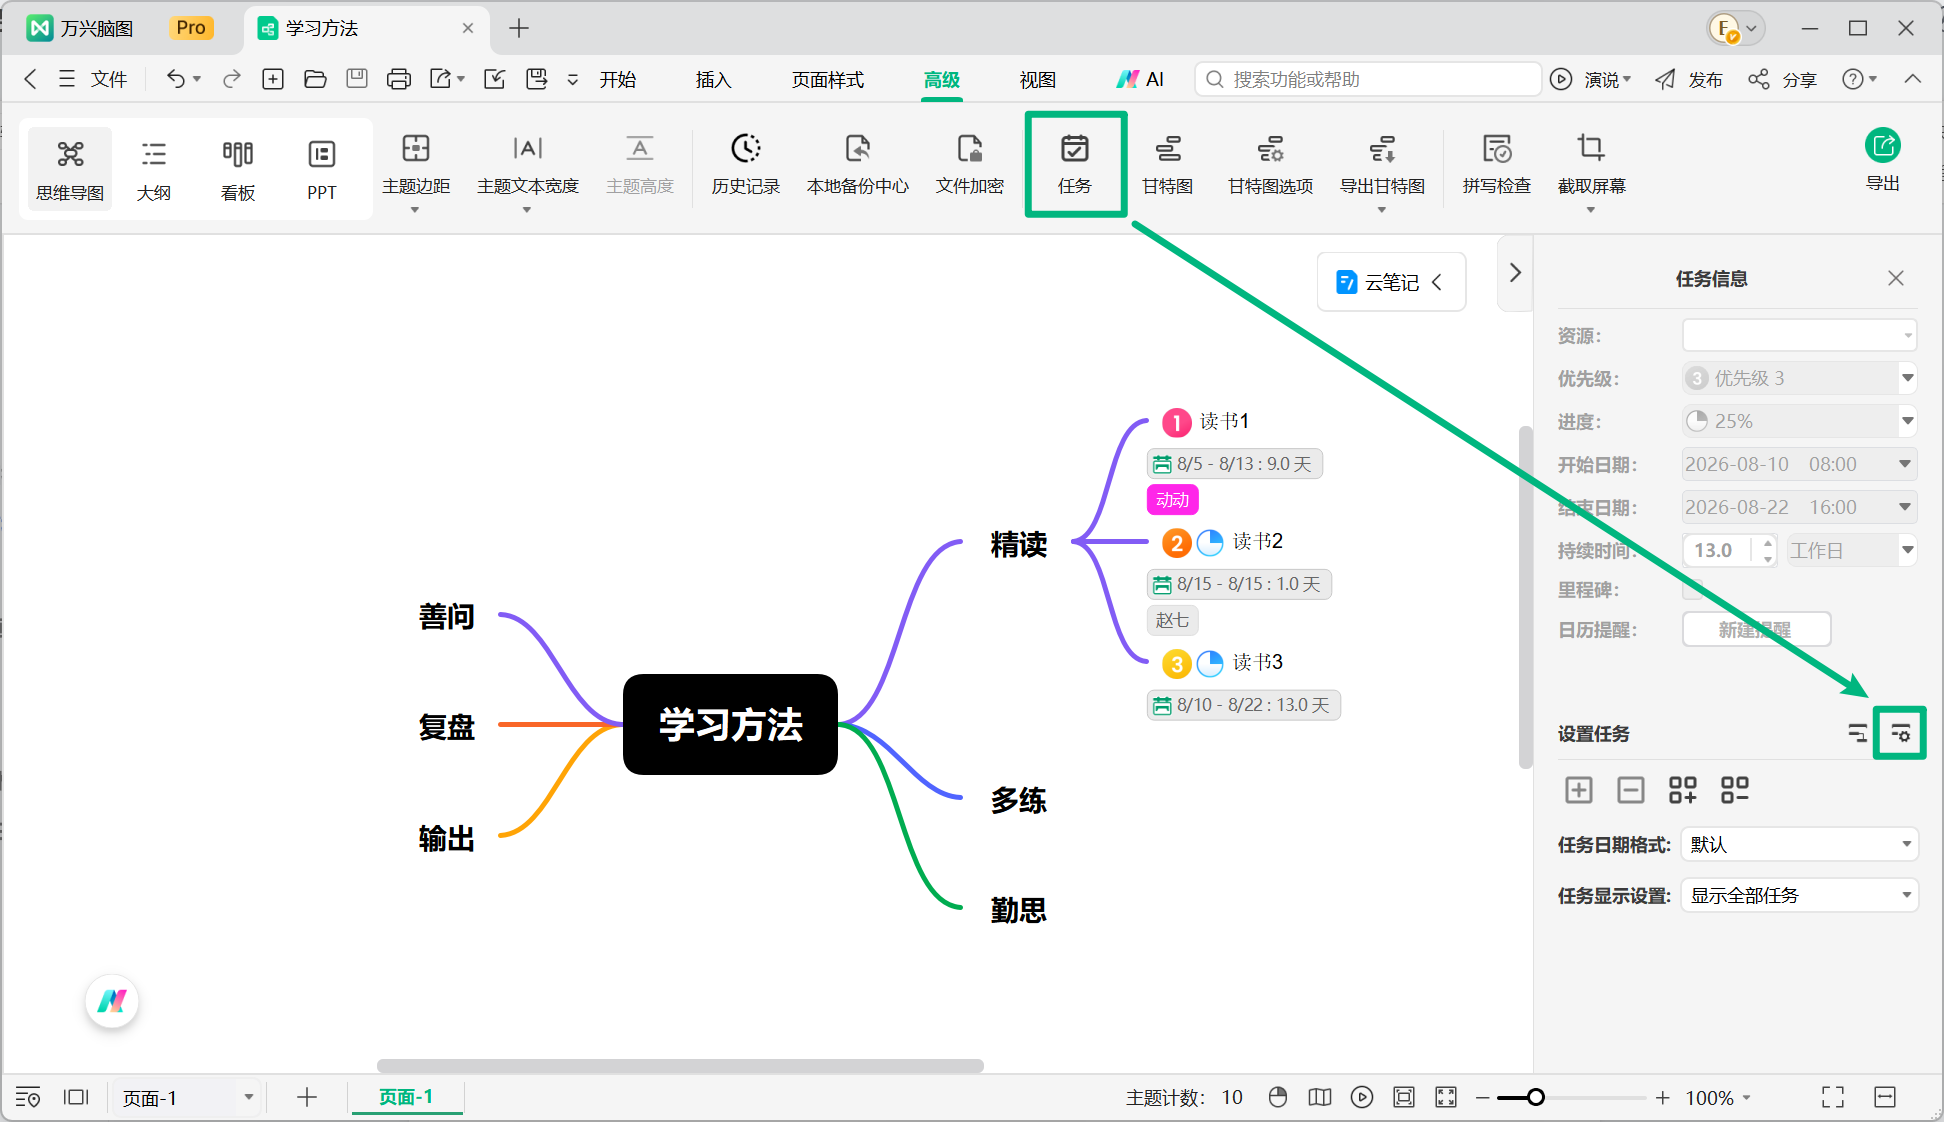Open the 视图 ribbon tab

(1038, 80)
